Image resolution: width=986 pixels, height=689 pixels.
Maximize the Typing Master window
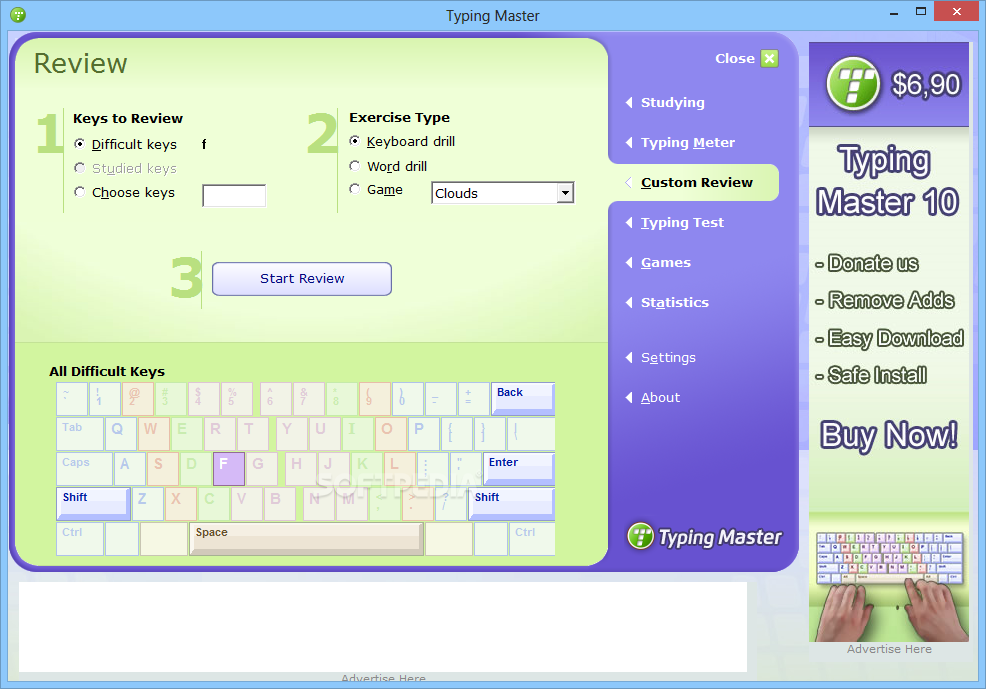click(921, 12)
